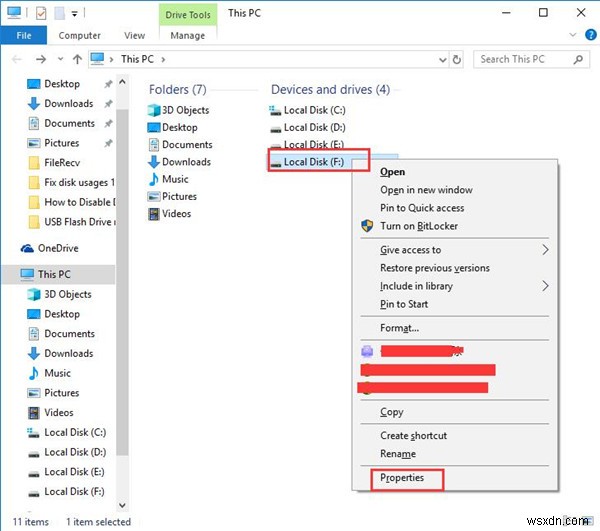
Task: Select the Desktop folder icon in Folders
Action: coord(154,127)
